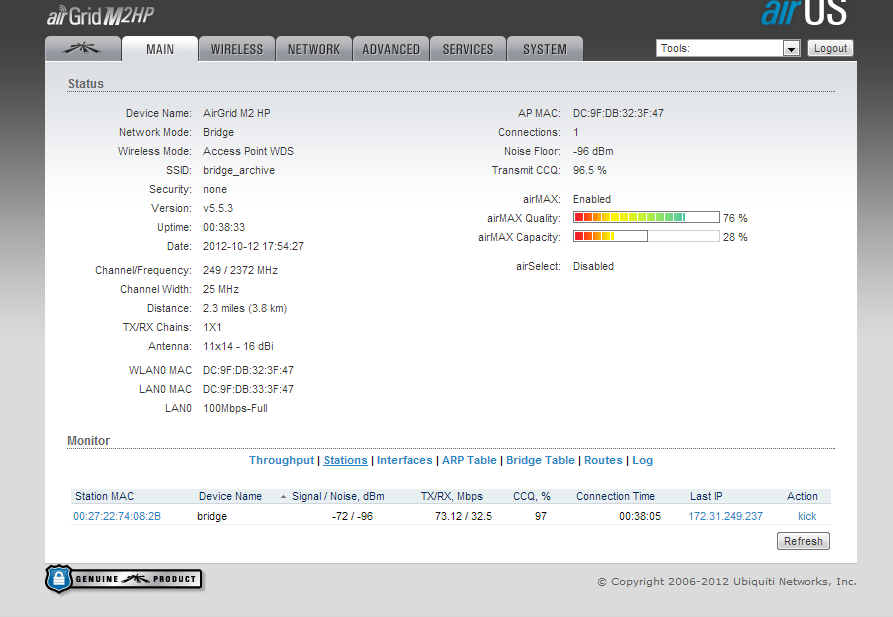Screen dimensions: 893x617
Task: Click the Refresh button
Action: 803,541
